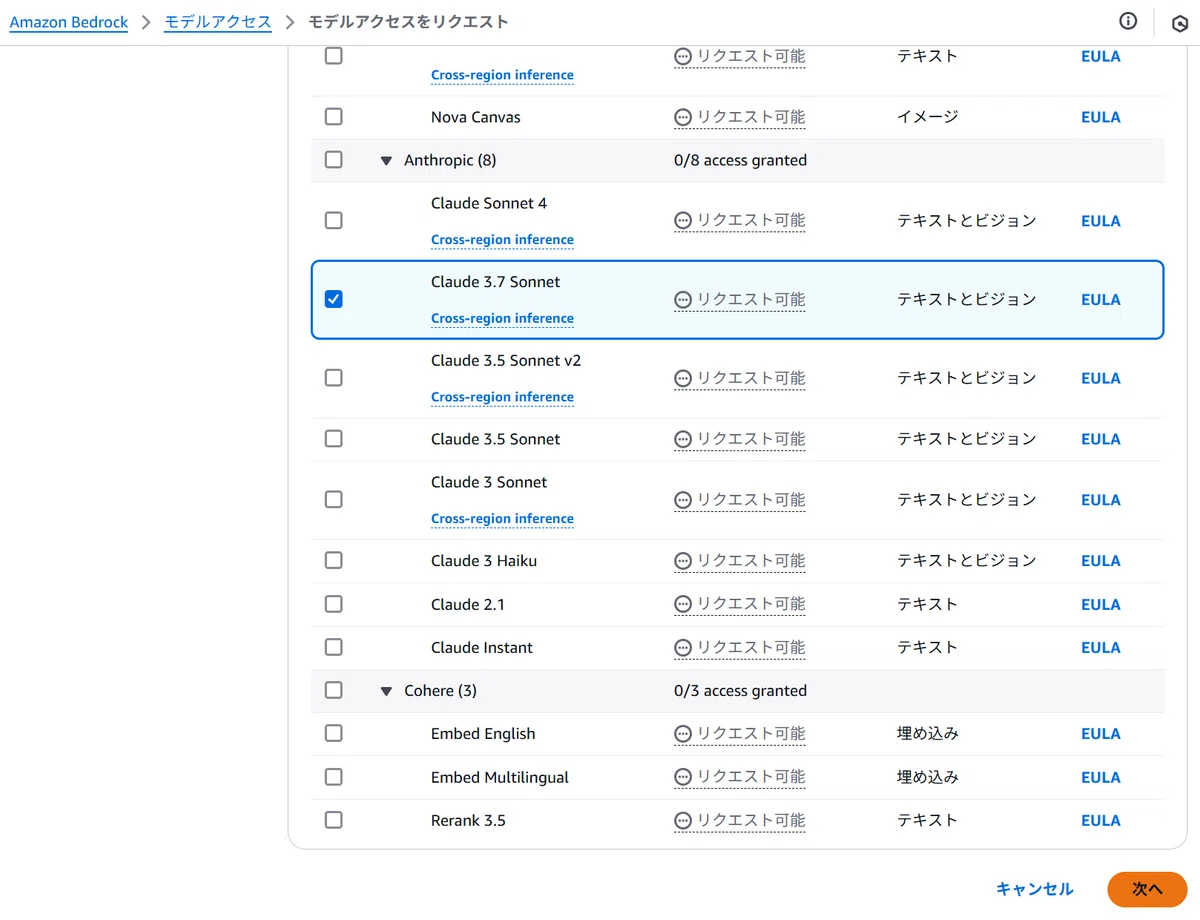Click the orange 次へ button

click(1147, 889)
